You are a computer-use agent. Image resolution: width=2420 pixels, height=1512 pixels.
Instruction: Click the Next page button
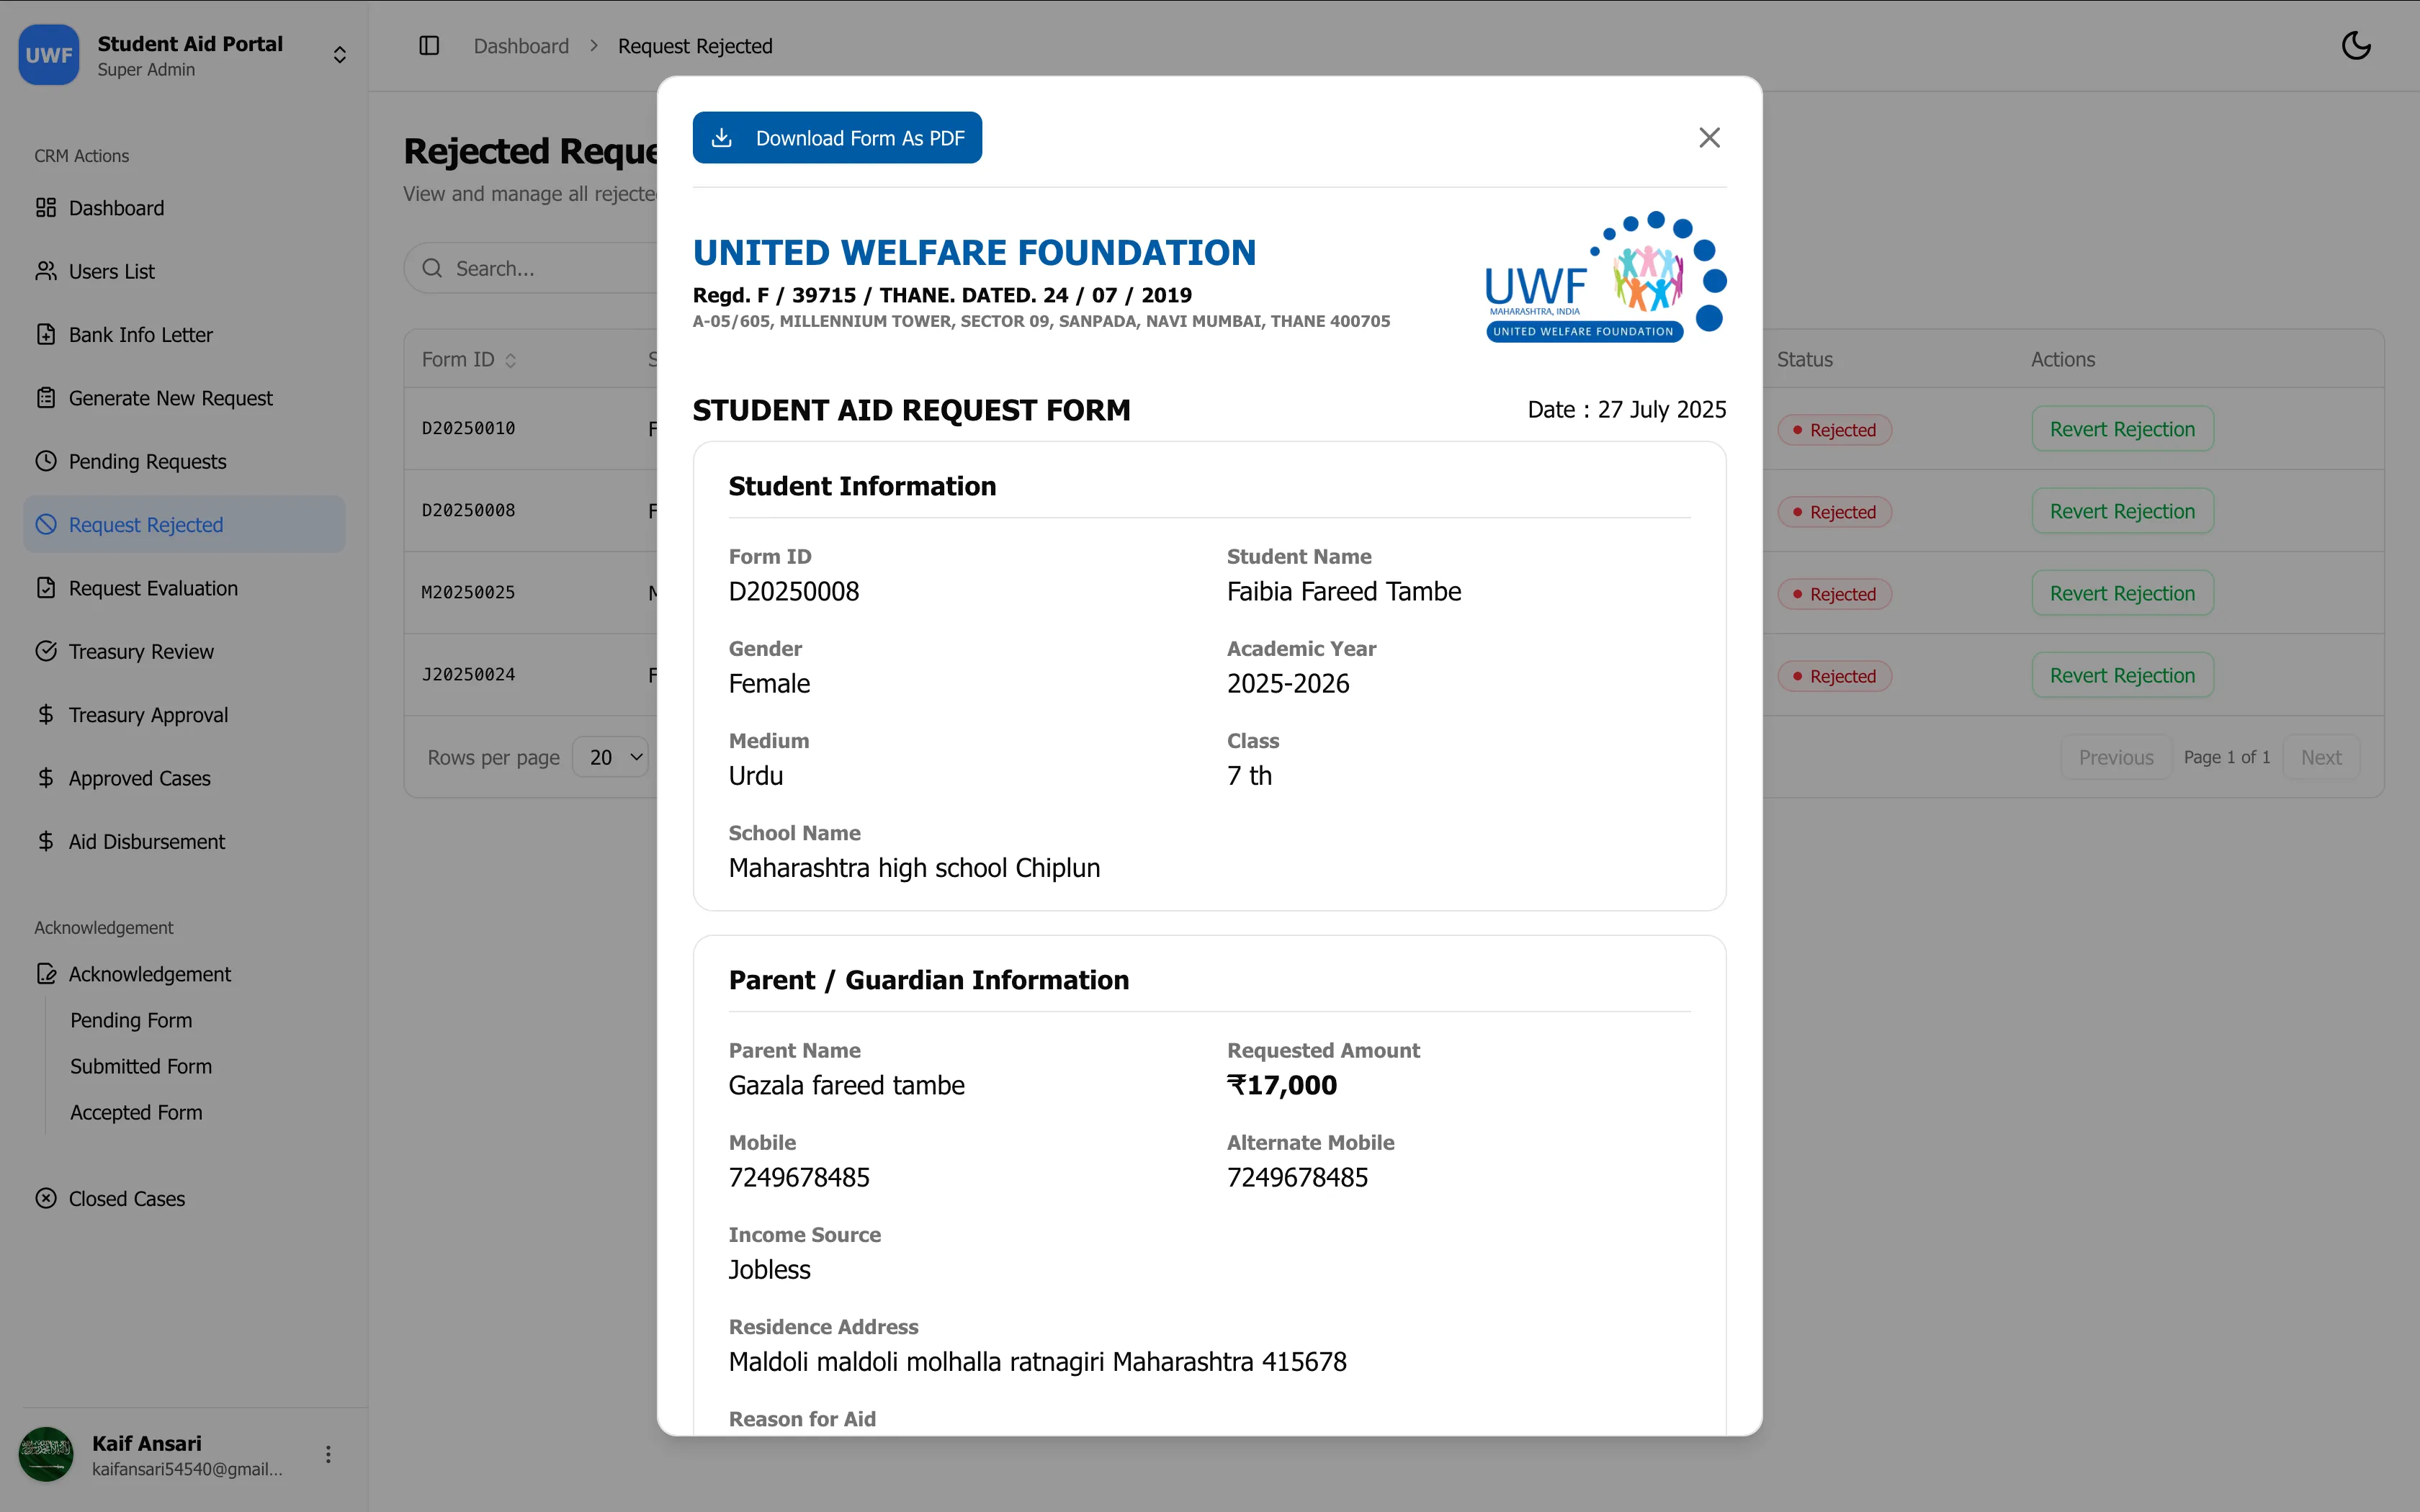2321,757
